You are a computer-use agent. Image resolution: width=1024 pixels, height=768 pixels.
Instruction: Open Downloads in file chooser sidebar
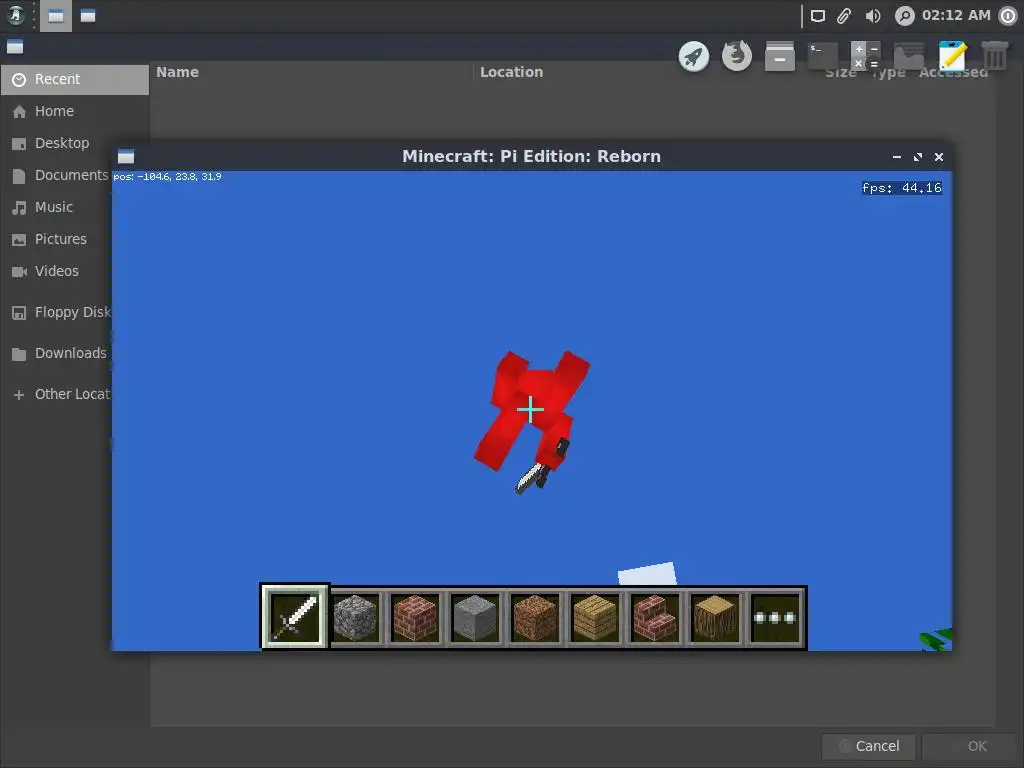tap(57, 353)
